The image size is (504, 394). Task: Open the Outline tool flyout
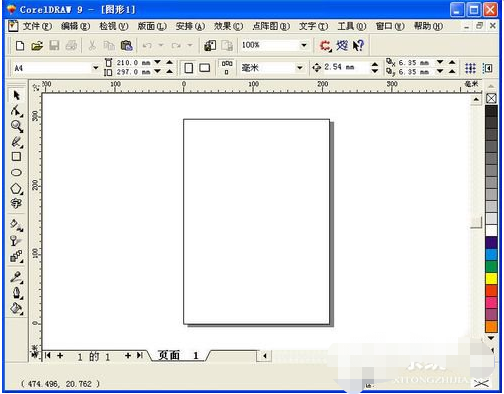pos(16,293)
